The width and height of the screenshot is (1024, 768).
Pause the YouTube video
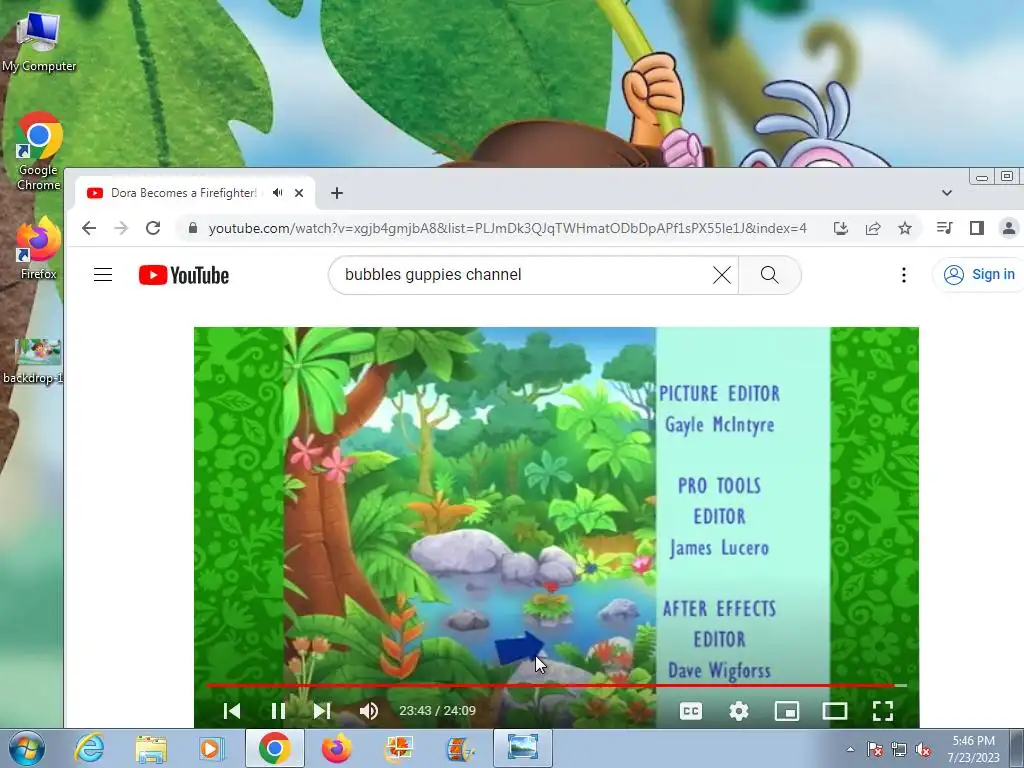coord(278,711)
